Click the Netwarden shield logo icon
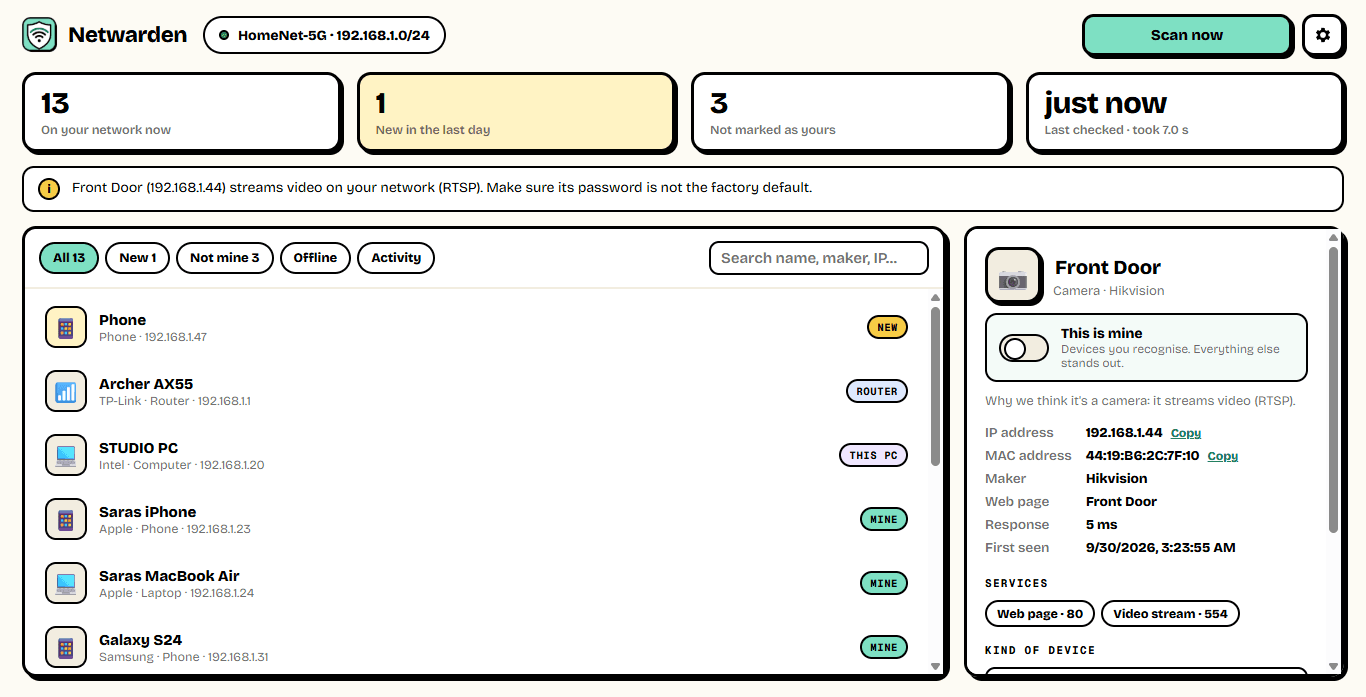 coord(39,35)
